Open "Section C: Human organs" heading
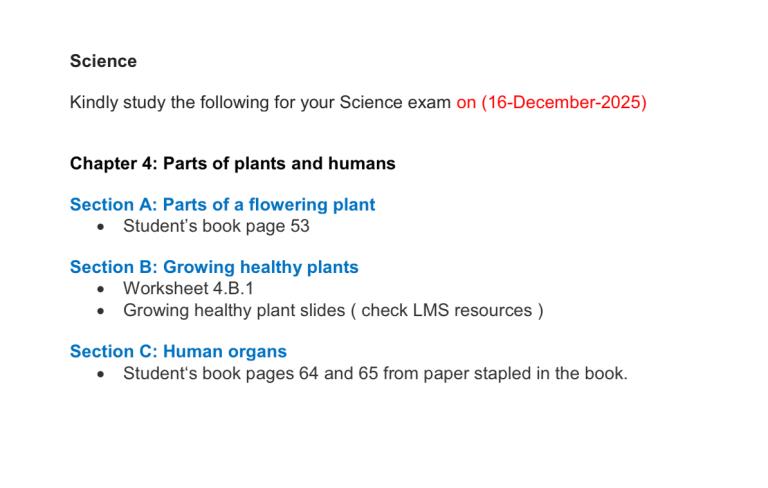Image resolution: width=768 pixels, height=488 pixels. 178,351
